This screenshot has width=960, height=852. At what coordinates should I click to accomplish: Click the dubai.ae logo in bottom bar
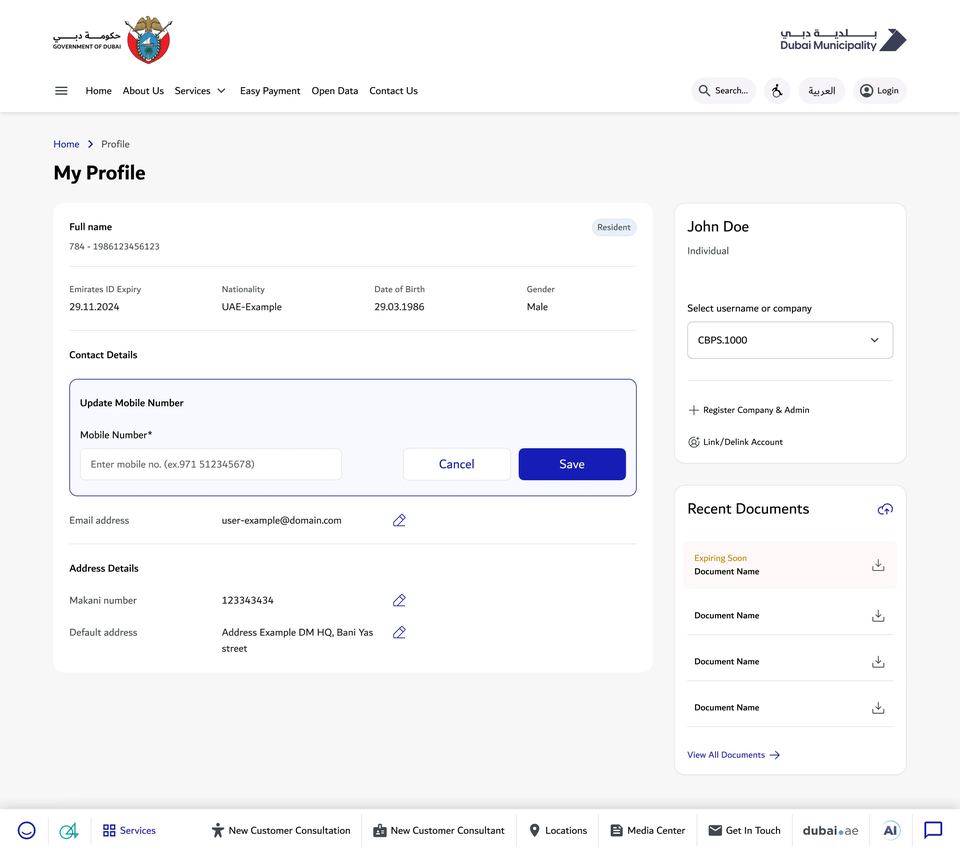pyautogui.click(x=830, y=831)
